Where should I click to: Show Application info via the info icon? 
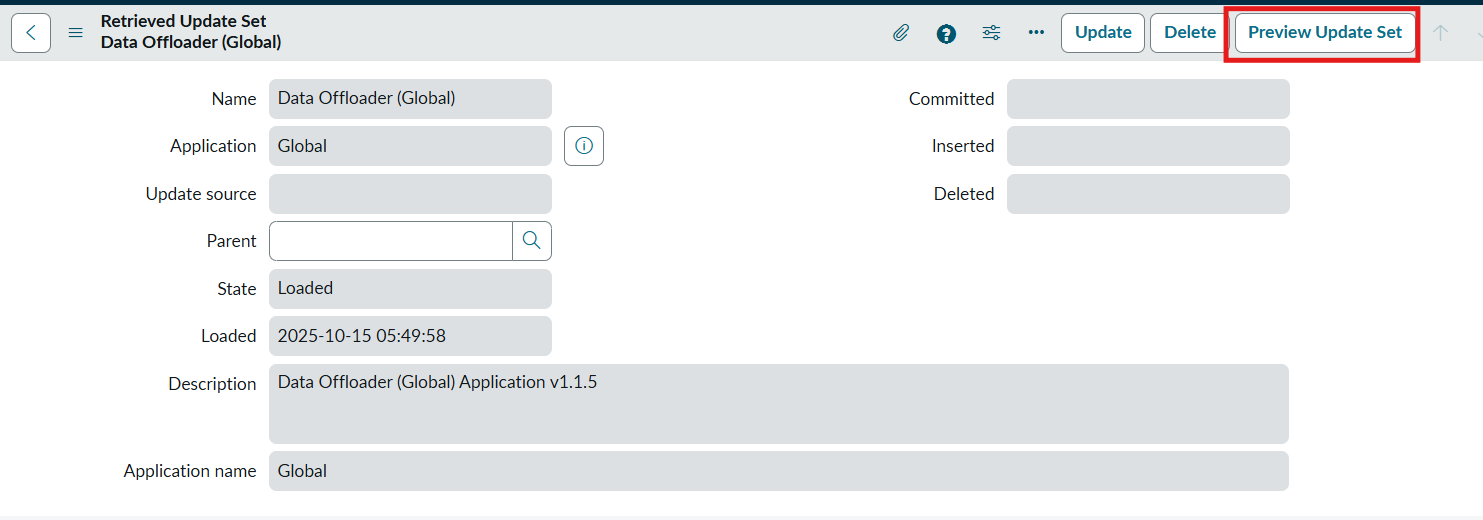(584, 146)
